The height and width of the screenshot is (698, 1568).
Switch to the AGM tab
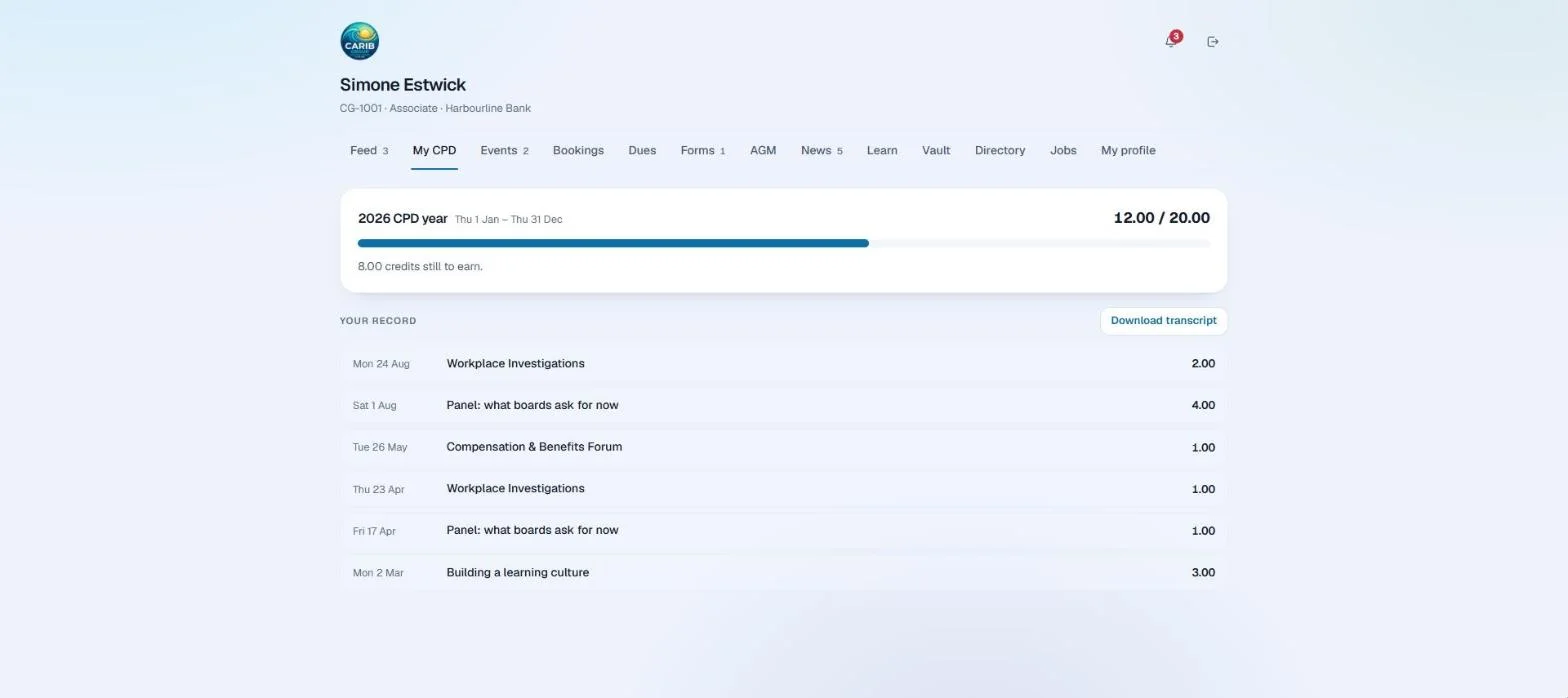pyautogui.click(x=763, y=151)
